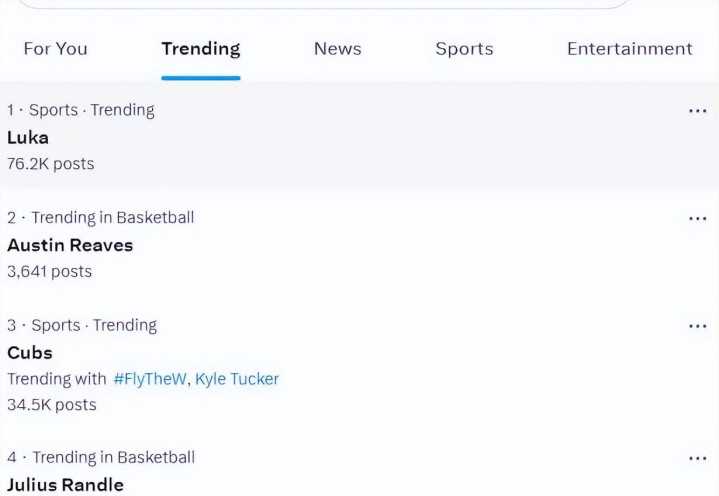Click the 3,641 posts count

[x=50, y=271]
